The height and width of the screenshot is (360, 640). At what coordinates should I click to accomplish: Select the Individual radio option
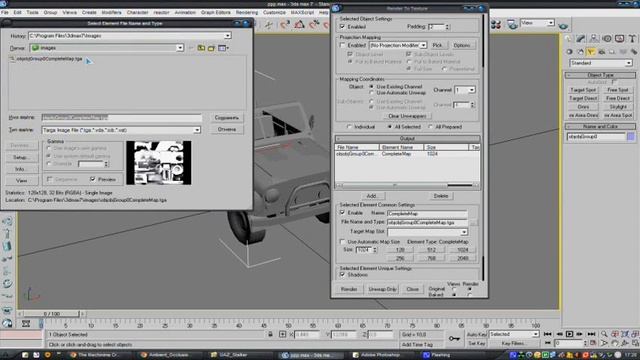tap(349, 127)
